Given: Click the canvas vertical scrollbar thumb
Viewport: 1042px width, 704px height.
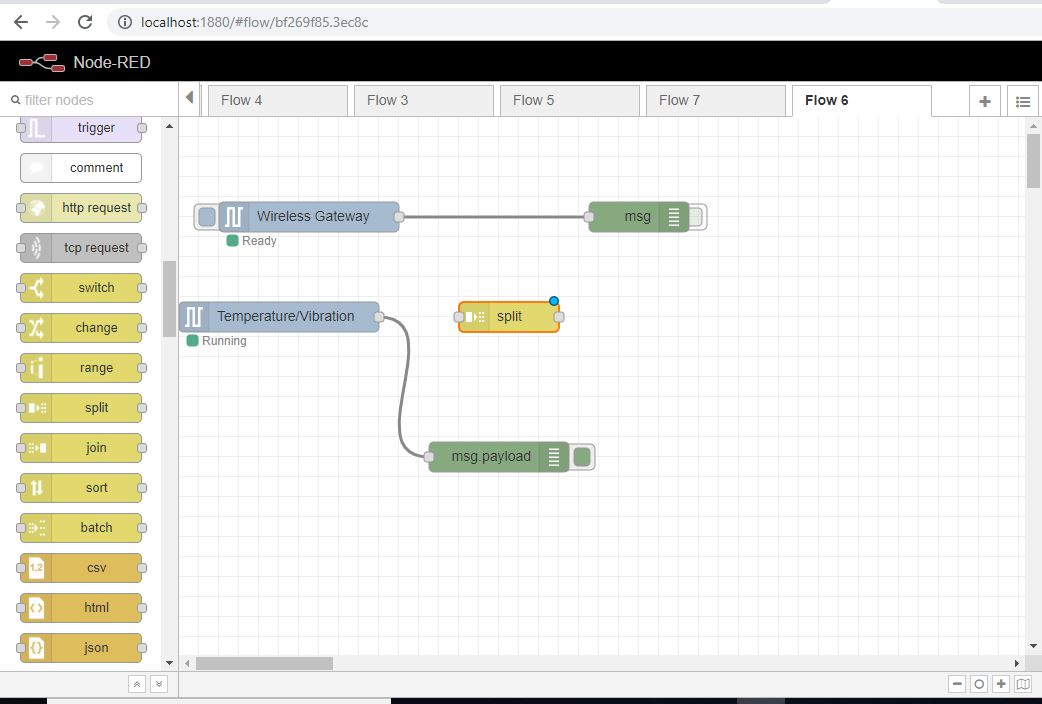Looking at the screenshot, I should tap(1033, 161).
